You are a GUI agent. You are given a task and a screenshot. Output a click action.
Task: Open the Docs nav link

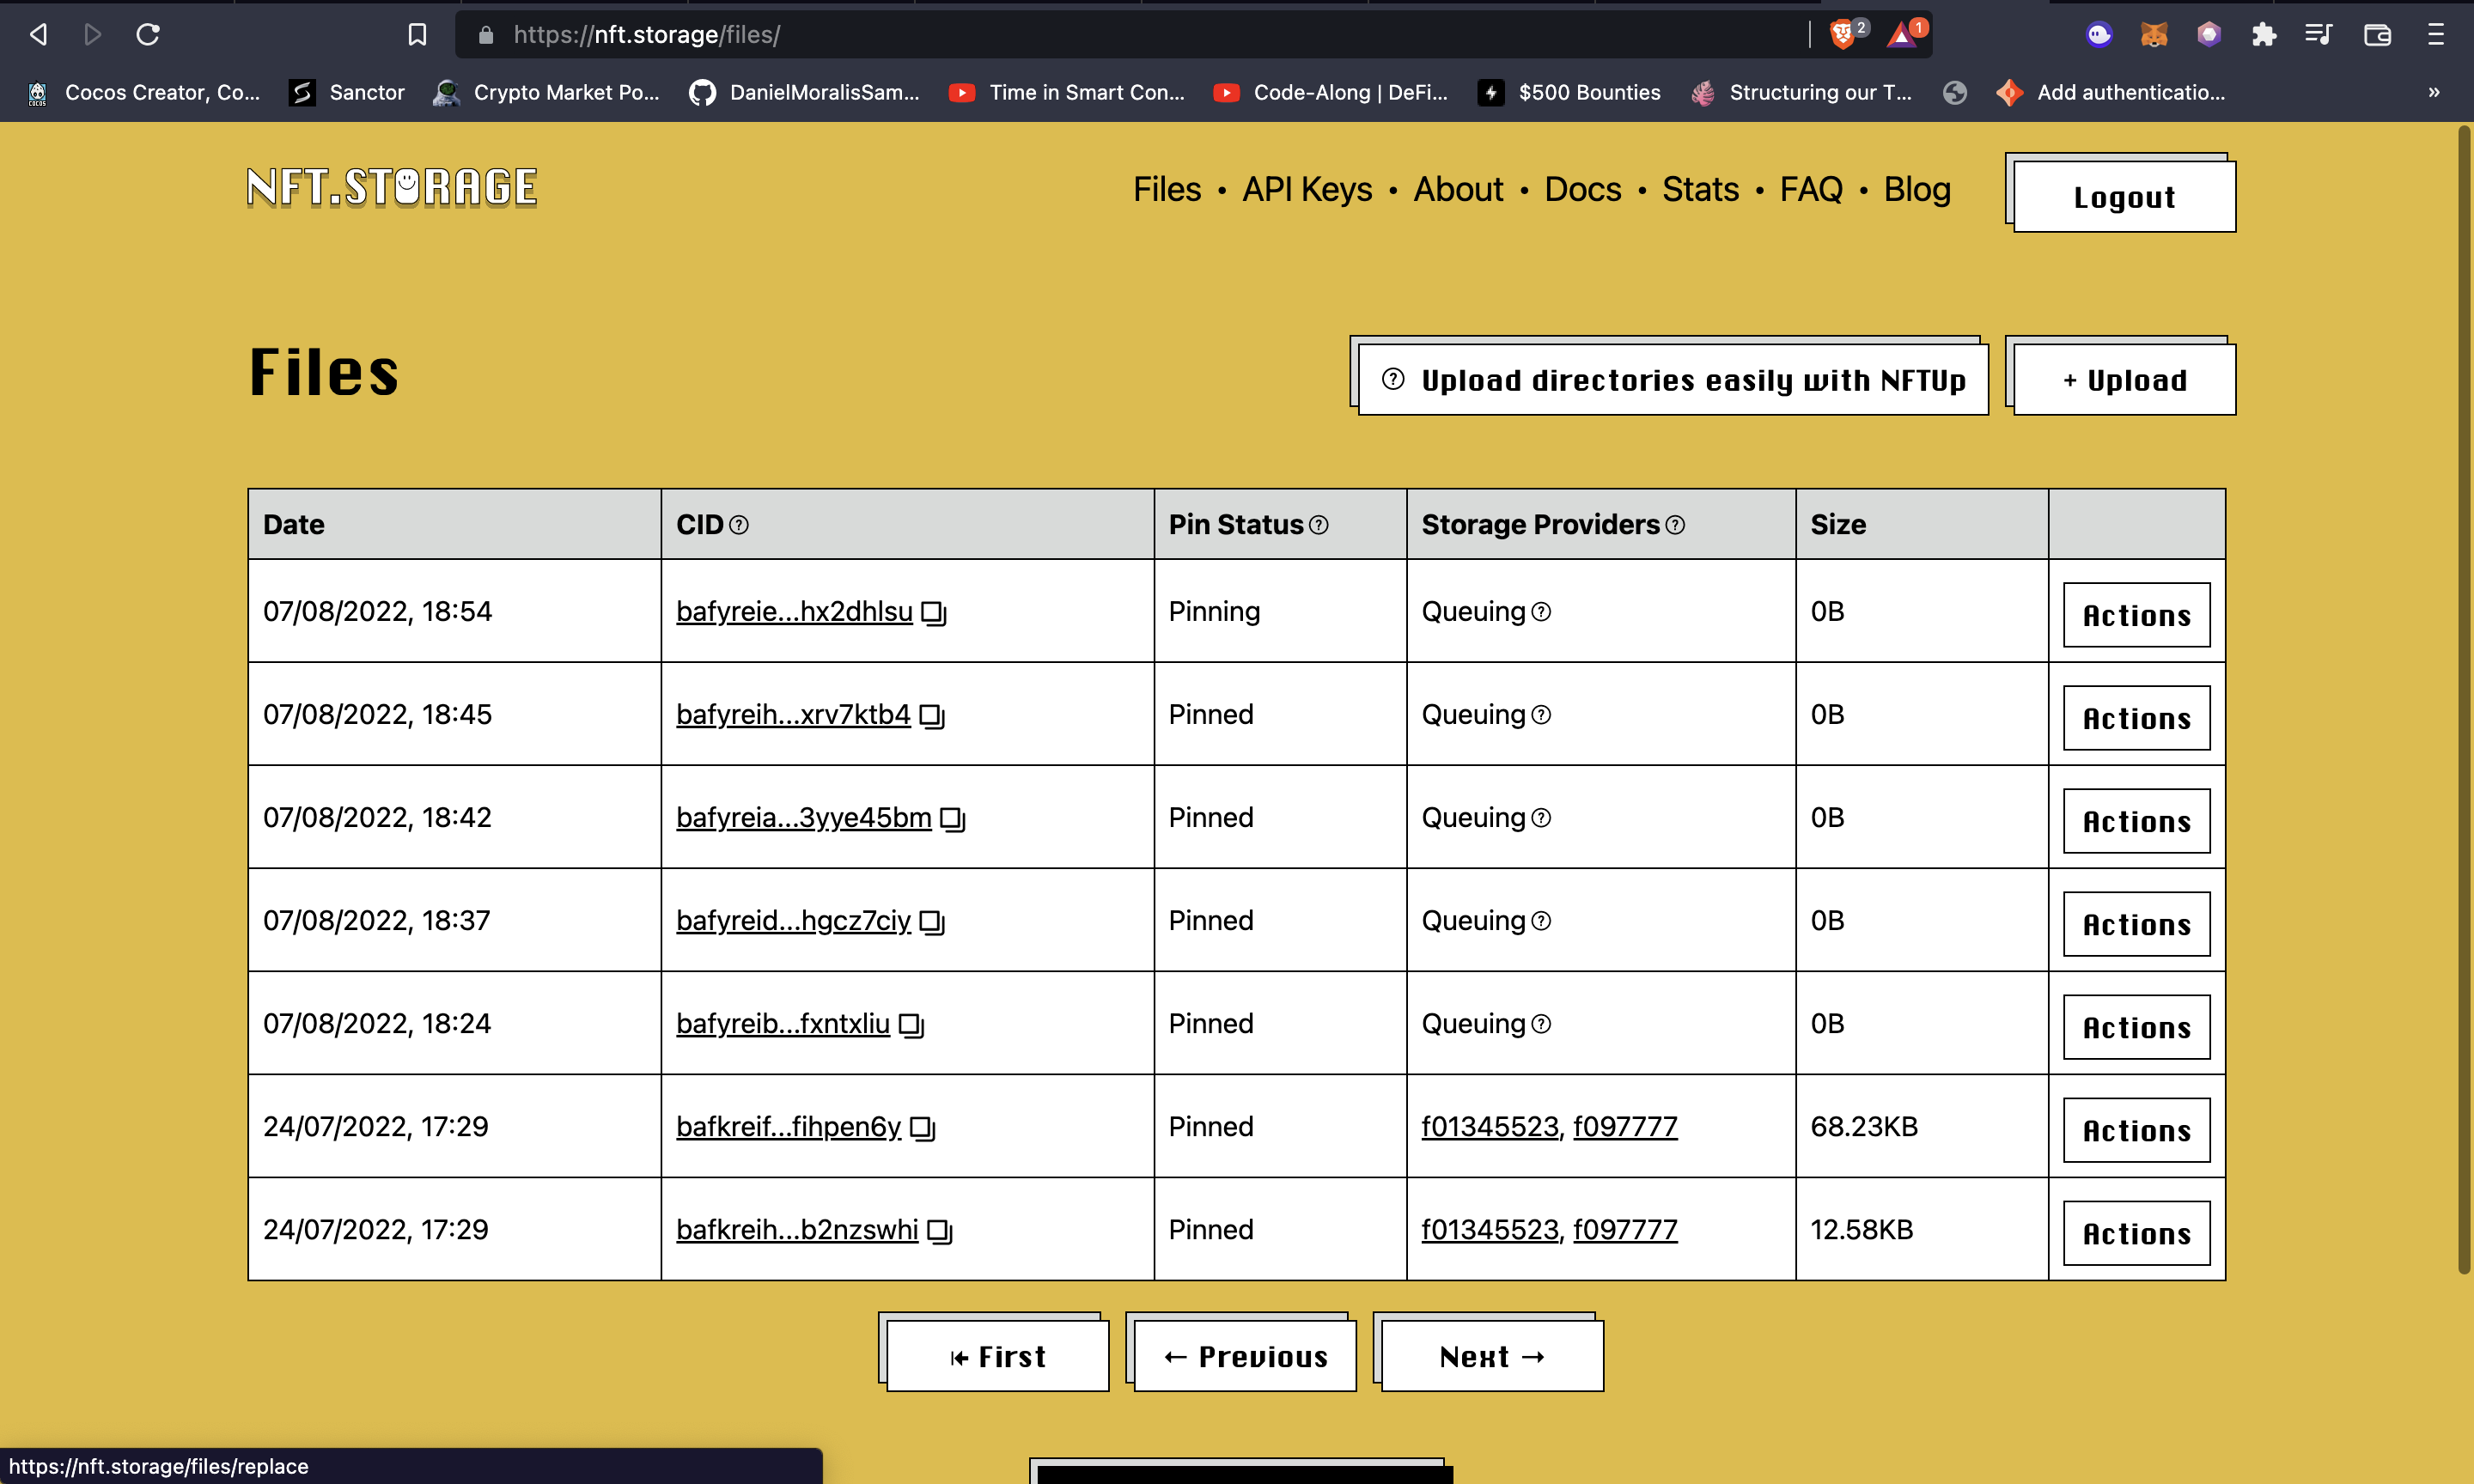tap(1582, 189)
